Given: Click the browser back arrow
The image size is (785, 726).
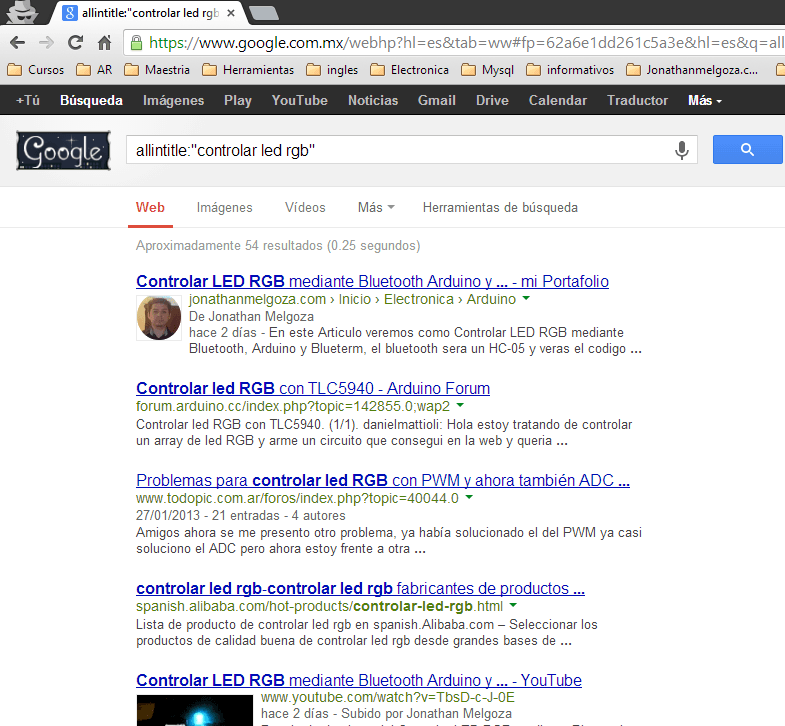Looking at the screenshot, I should (18, 43).
